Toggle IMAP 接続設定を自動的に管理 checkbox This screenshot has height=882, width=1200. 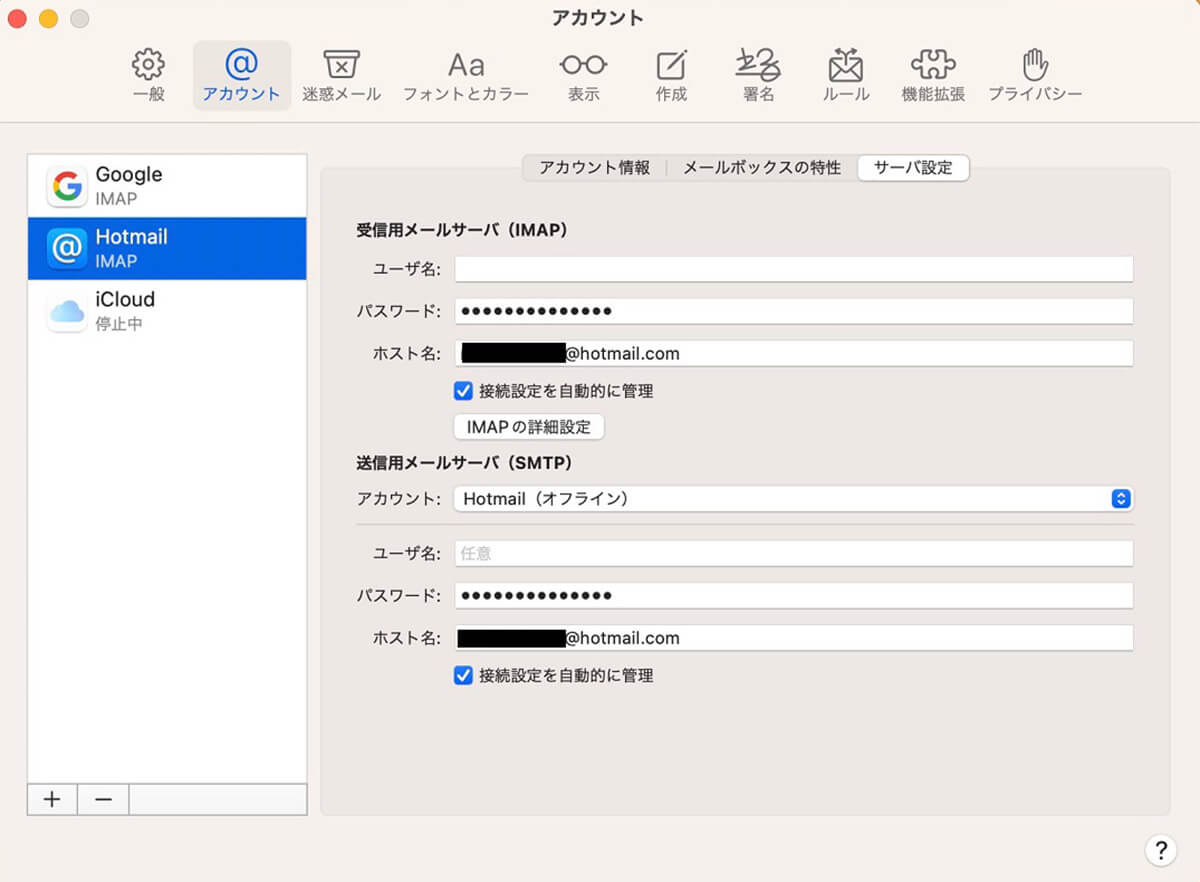(463, 391)
